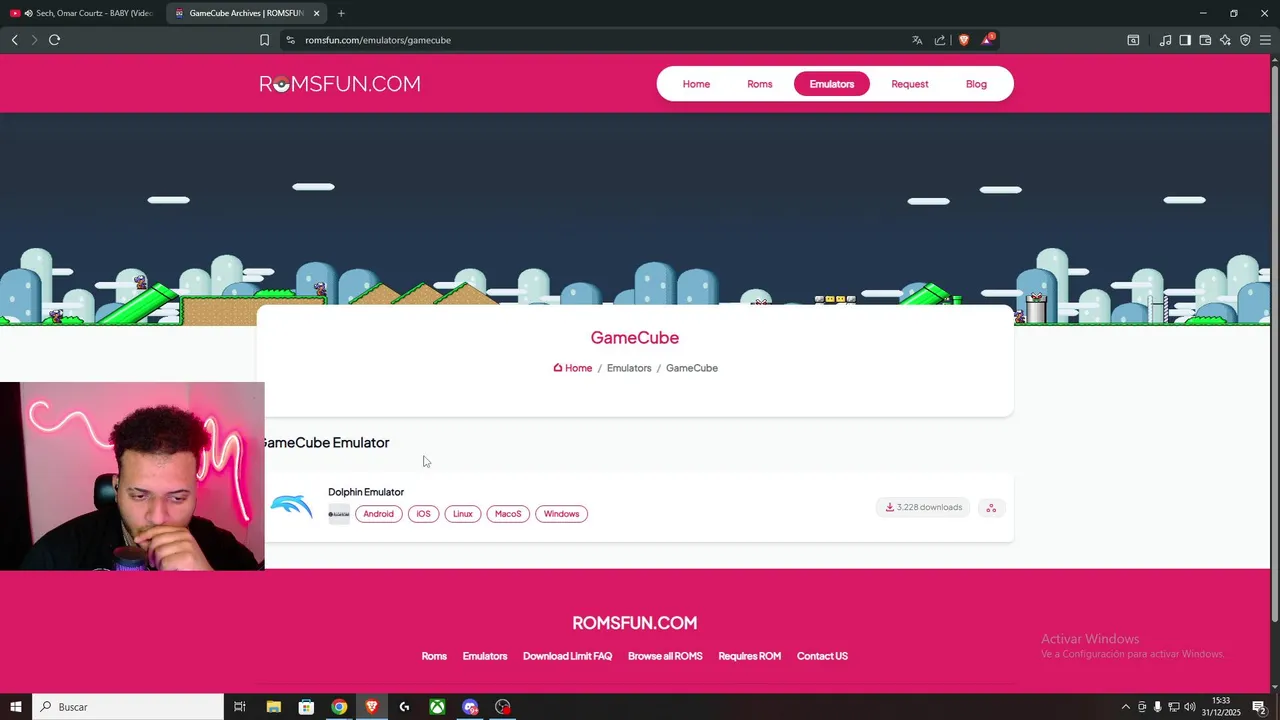
Task: Open Request in the navigation bar
Action: [x=910, y=84]
